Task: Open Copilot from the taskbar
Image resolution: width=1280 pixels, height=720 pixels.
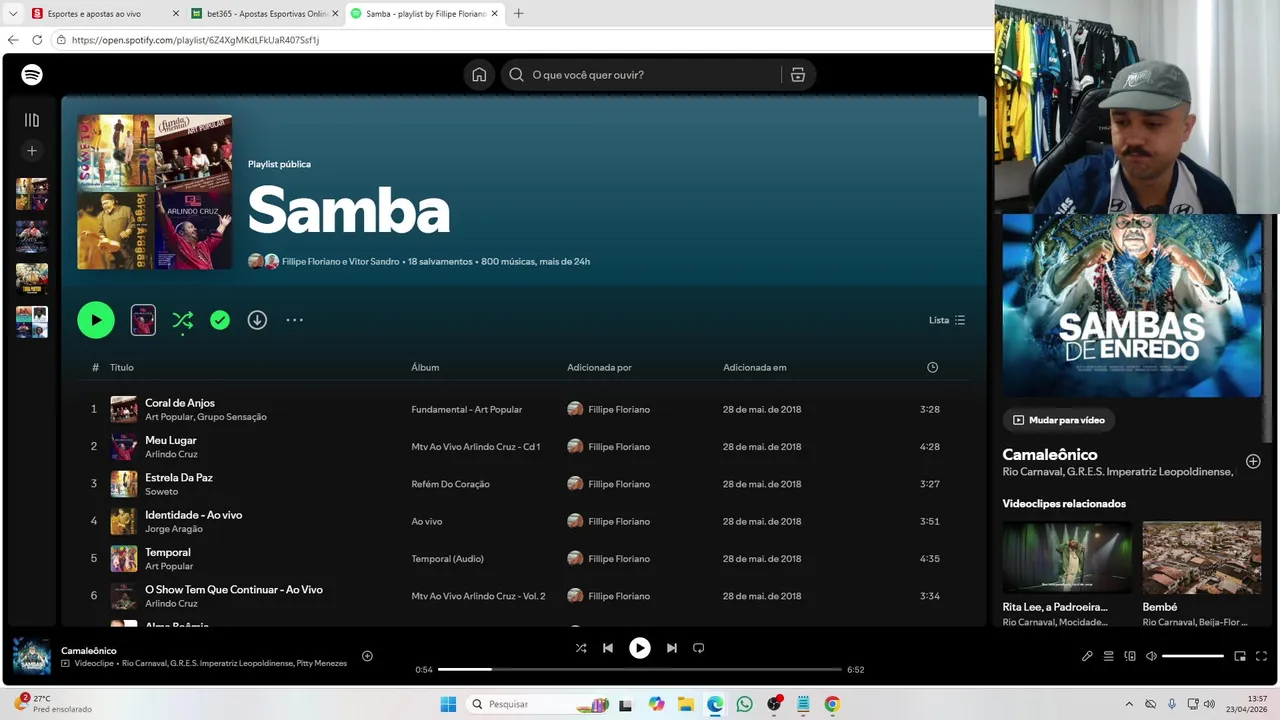Action: point(656,704)
